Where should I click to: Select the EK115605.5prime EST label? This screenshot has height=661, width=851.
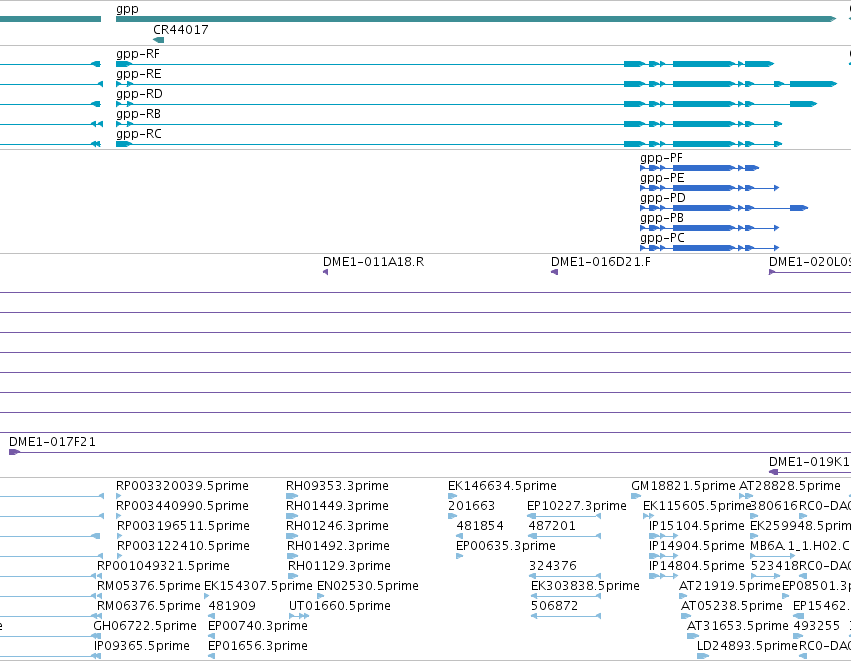click(697, 506)
